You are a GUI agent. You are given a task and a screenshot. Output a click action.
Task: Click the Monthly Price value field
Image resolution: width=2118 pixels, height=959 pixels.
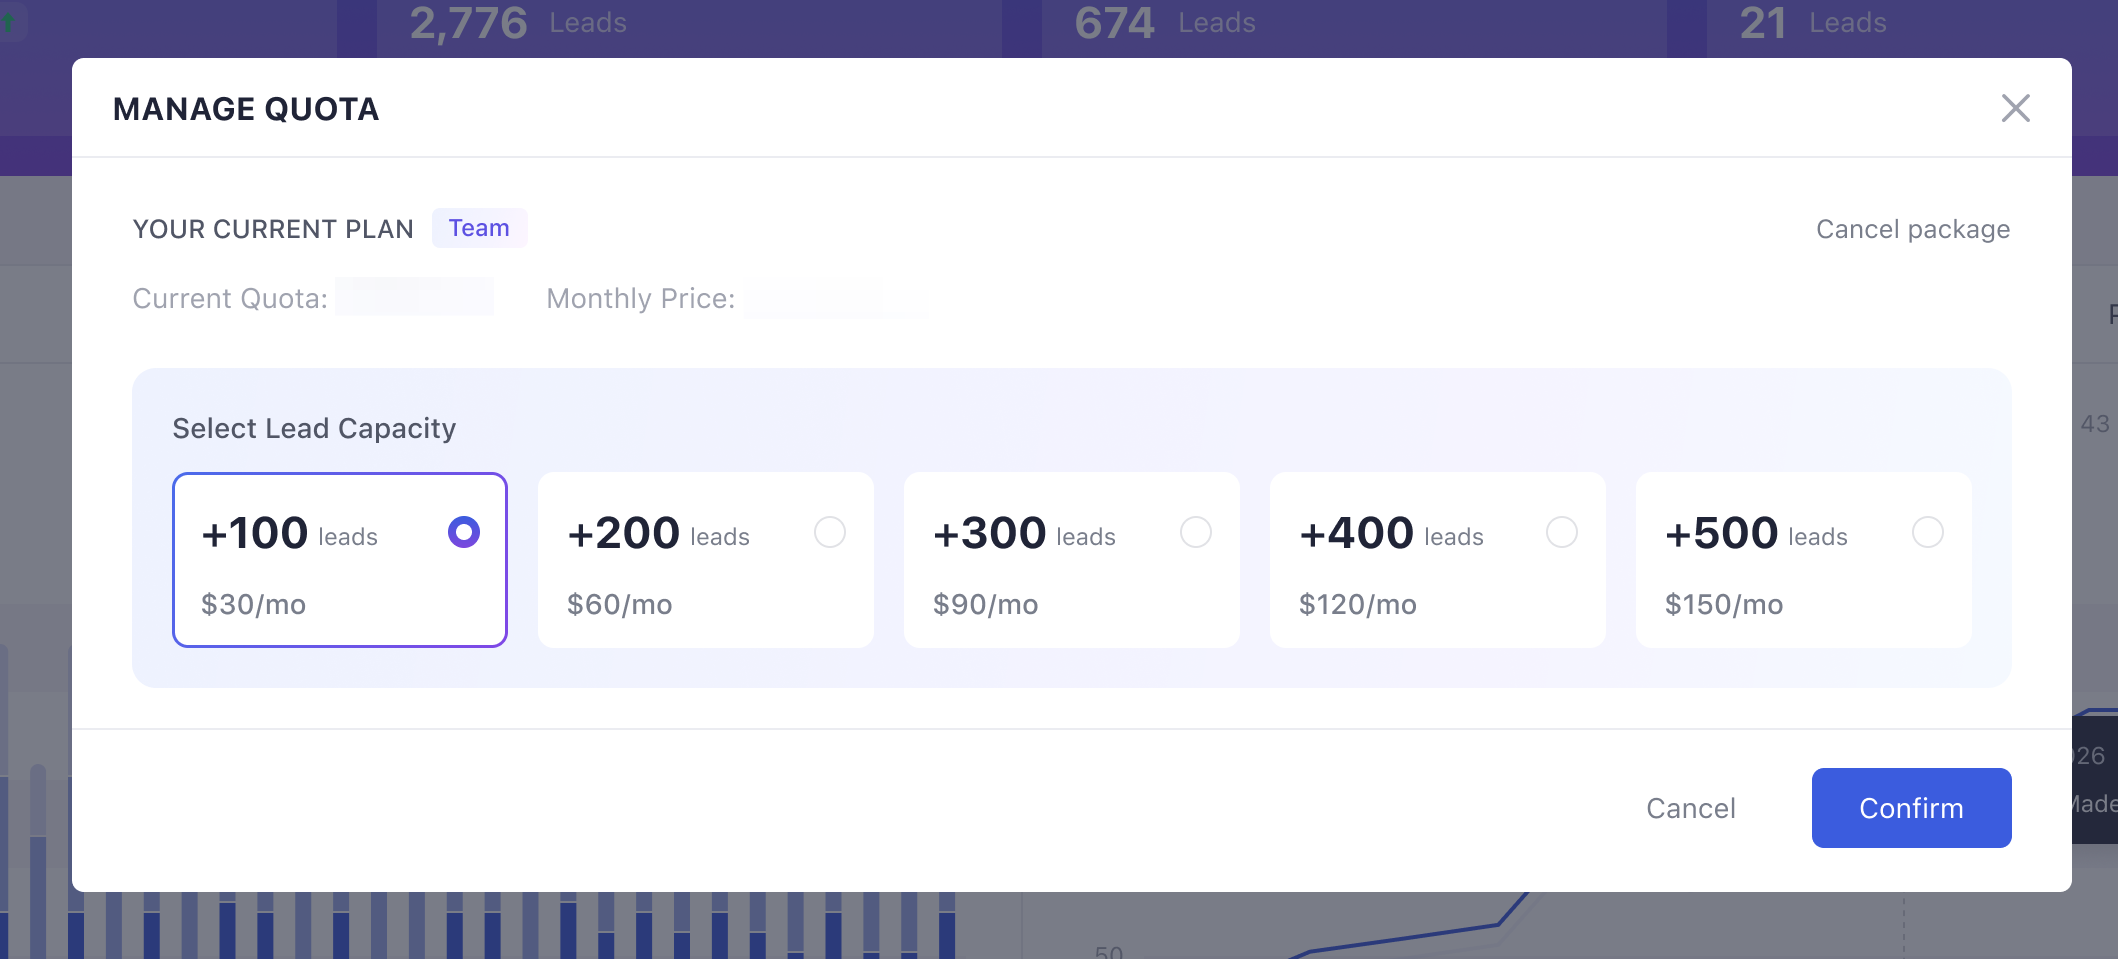836,299
